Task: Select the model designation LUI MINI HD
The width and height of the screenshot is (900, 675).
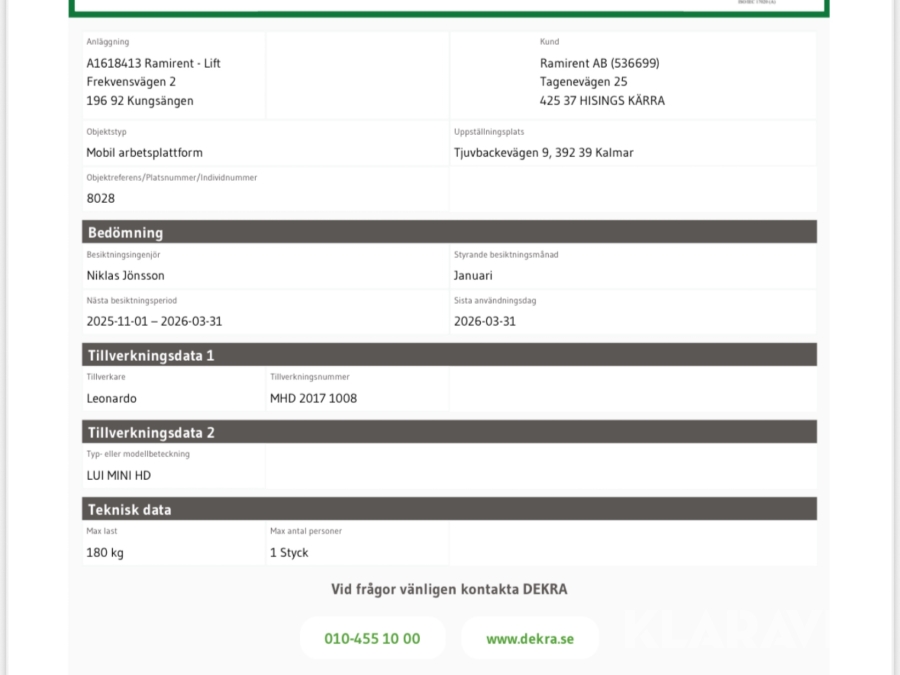Action: click(x=119, y=475)
